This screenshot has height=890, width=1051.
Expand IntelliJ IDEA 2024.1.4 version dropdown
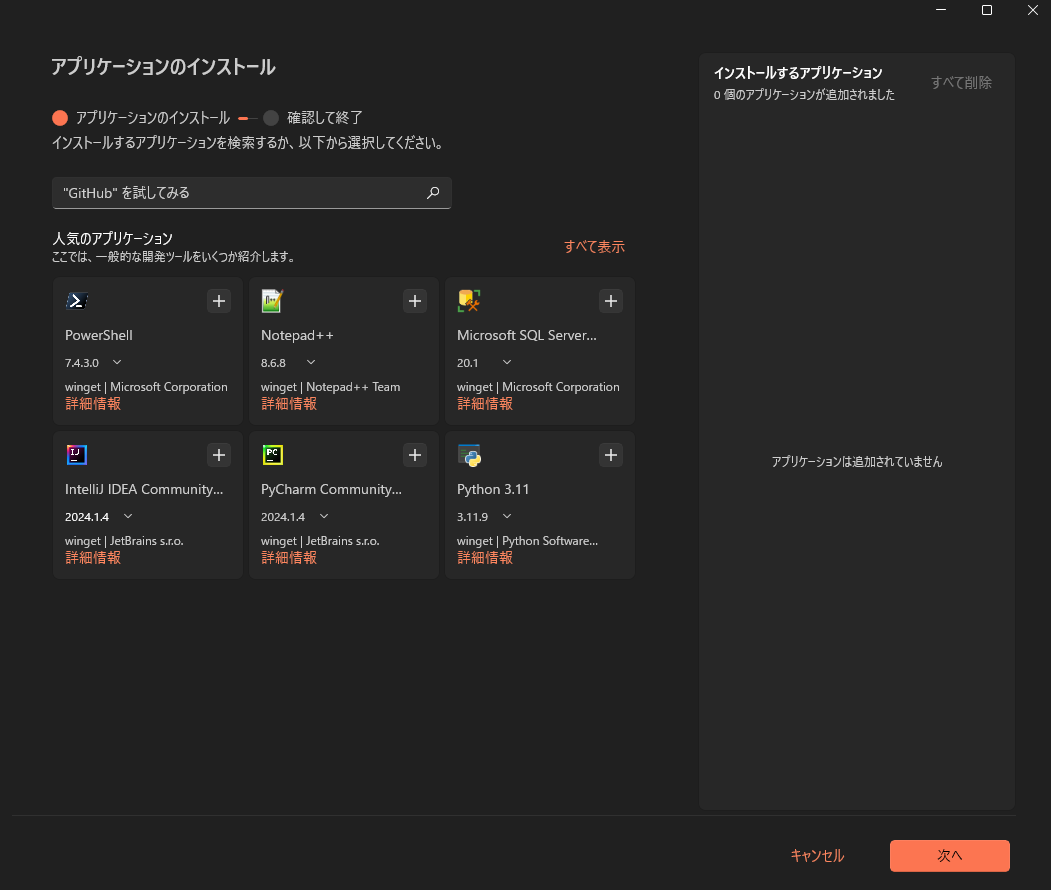pyautogui.click(x=128, y=517)
